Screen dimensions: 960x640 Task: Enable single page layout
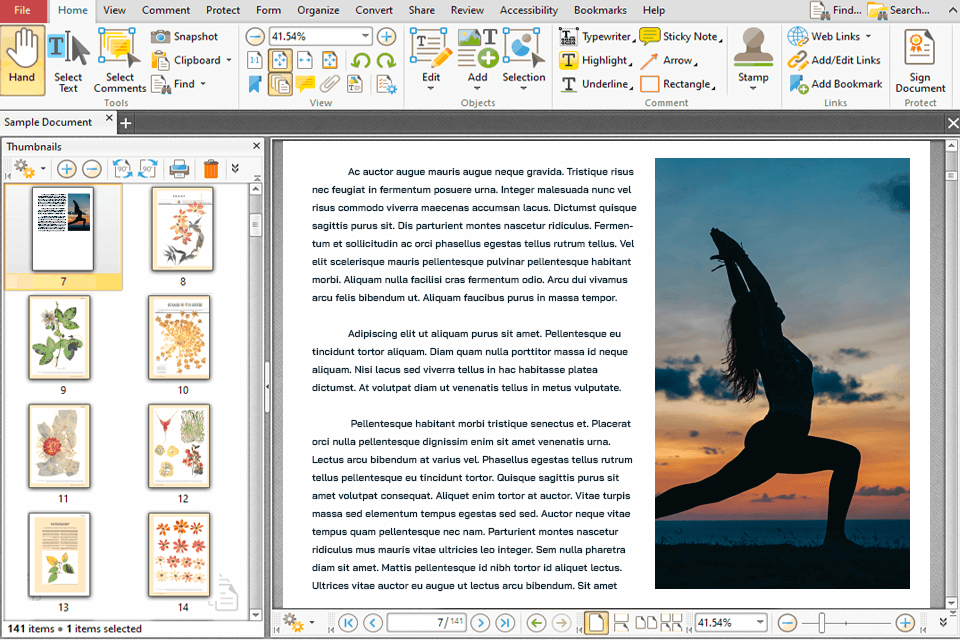point(596,623)
